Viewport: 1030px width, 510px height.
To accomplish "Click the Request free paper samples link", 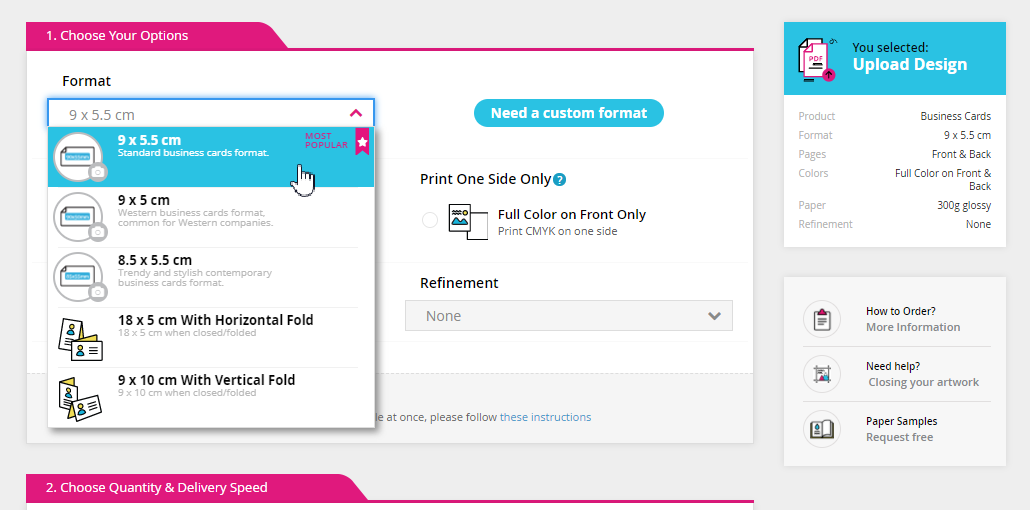I will pyautogui.click(x=899, y=438).
